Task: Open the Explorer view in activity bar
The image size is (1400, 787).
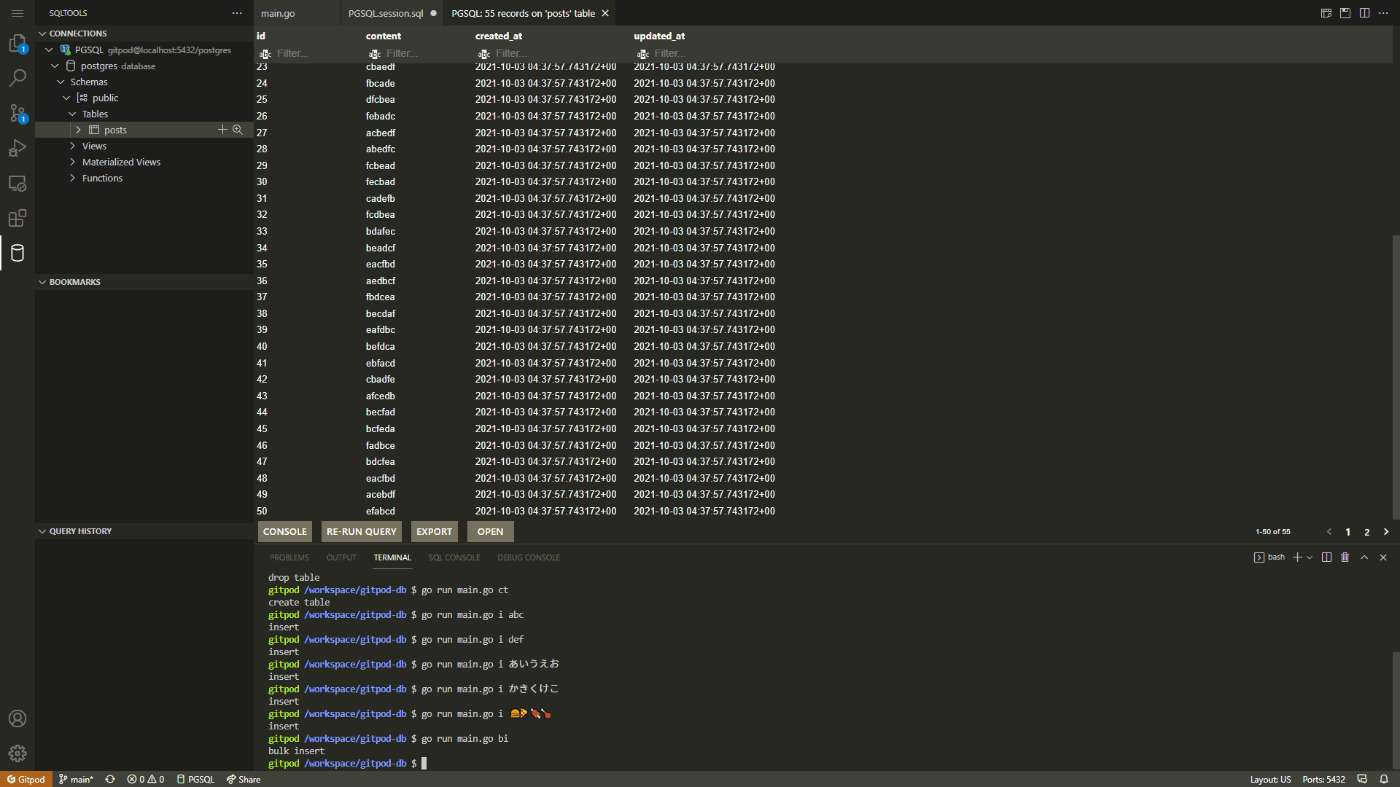Action: pyautogui.click(x=17, y=43)
